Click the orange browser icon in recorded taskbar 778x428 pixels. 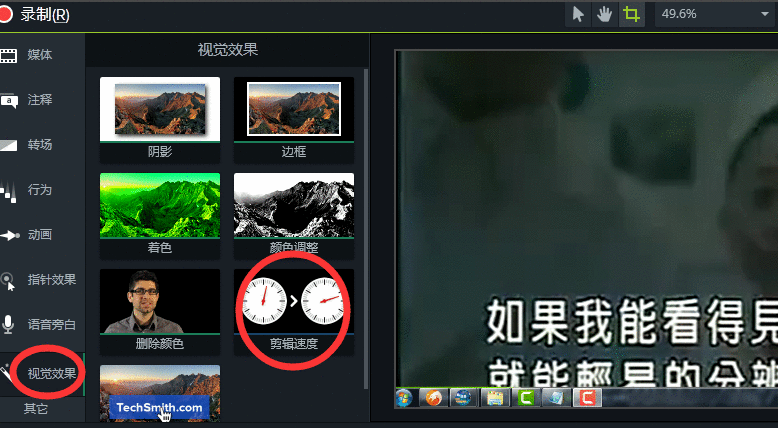click(x=433, y=398)
